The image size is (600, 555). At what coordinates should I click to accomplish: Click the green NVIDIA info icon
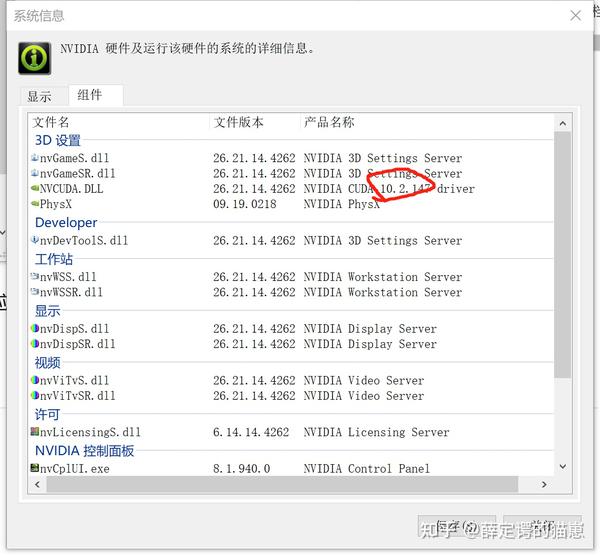(34, 58)
